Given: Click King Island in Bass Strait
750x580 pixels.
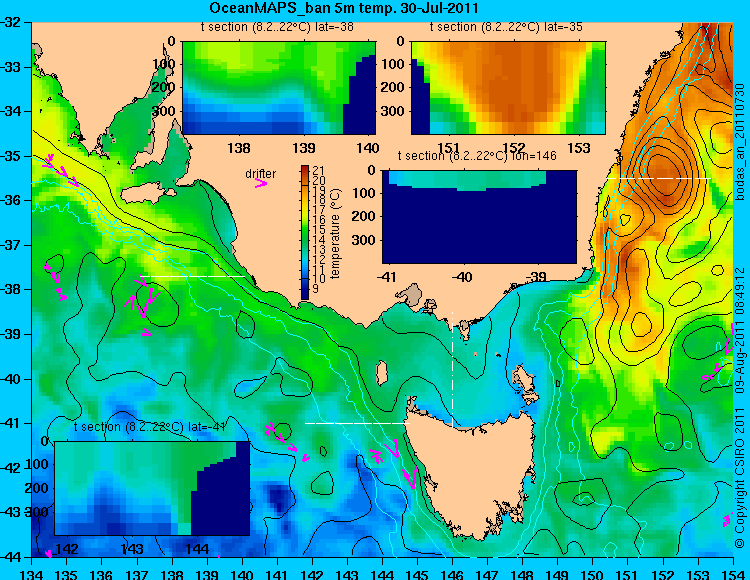Looking at the screenshot, I should pos(381,373).
